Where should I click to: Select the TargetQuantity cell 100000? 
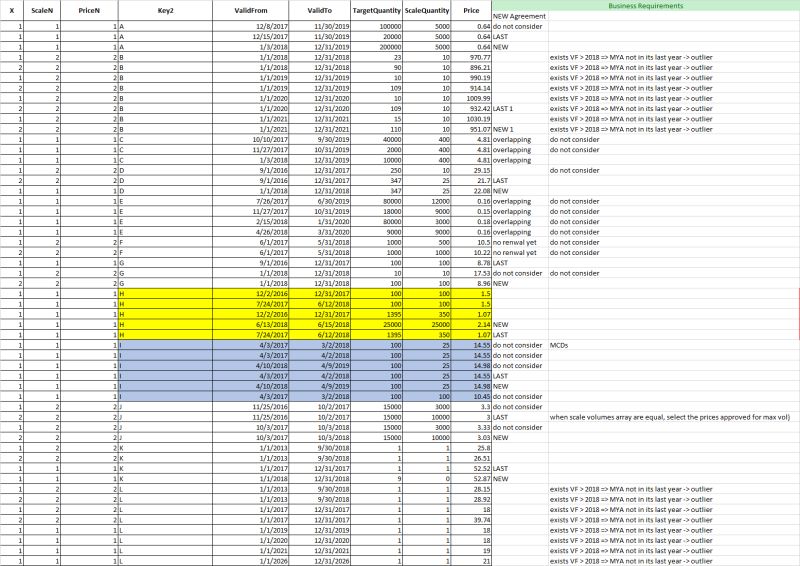click(377, 26)
